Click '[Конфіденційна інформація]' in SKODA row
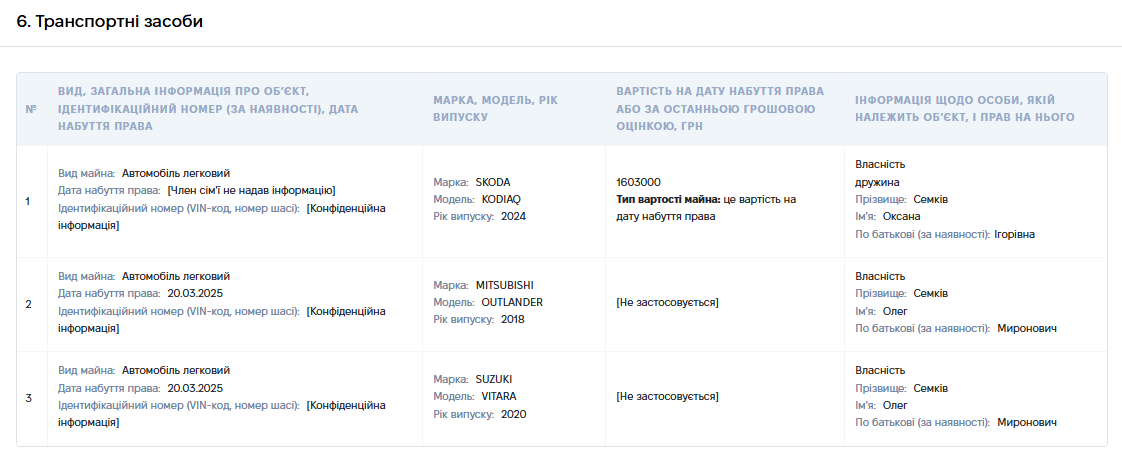 coord(222,216)
